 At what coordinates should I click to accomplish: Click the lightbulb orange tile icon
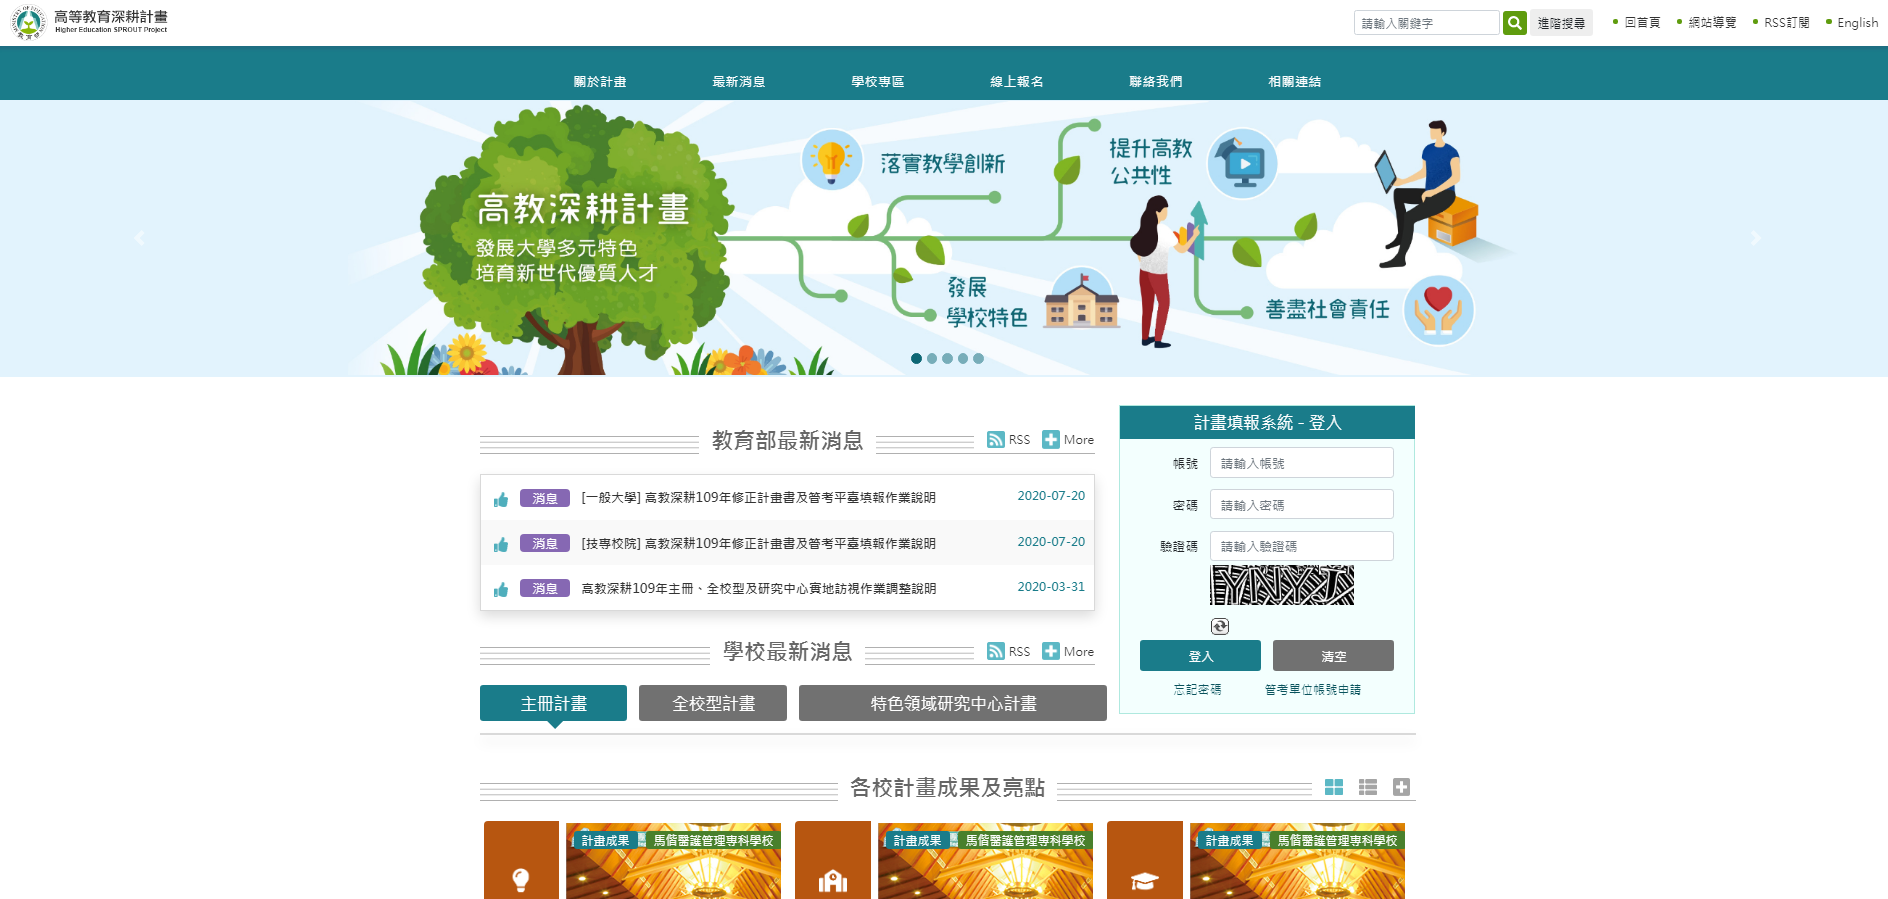pos(521,879)
